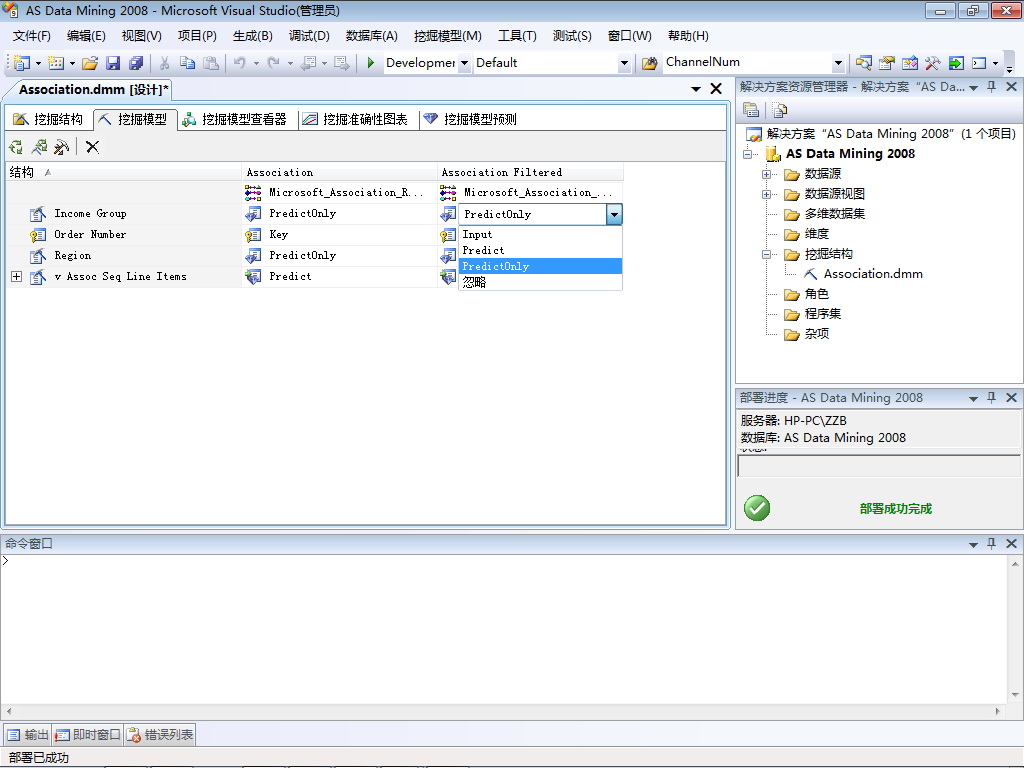The image size is (1024, 768).
Task: Click the Add New Item toolbar icon
Action: coord(56,63)
